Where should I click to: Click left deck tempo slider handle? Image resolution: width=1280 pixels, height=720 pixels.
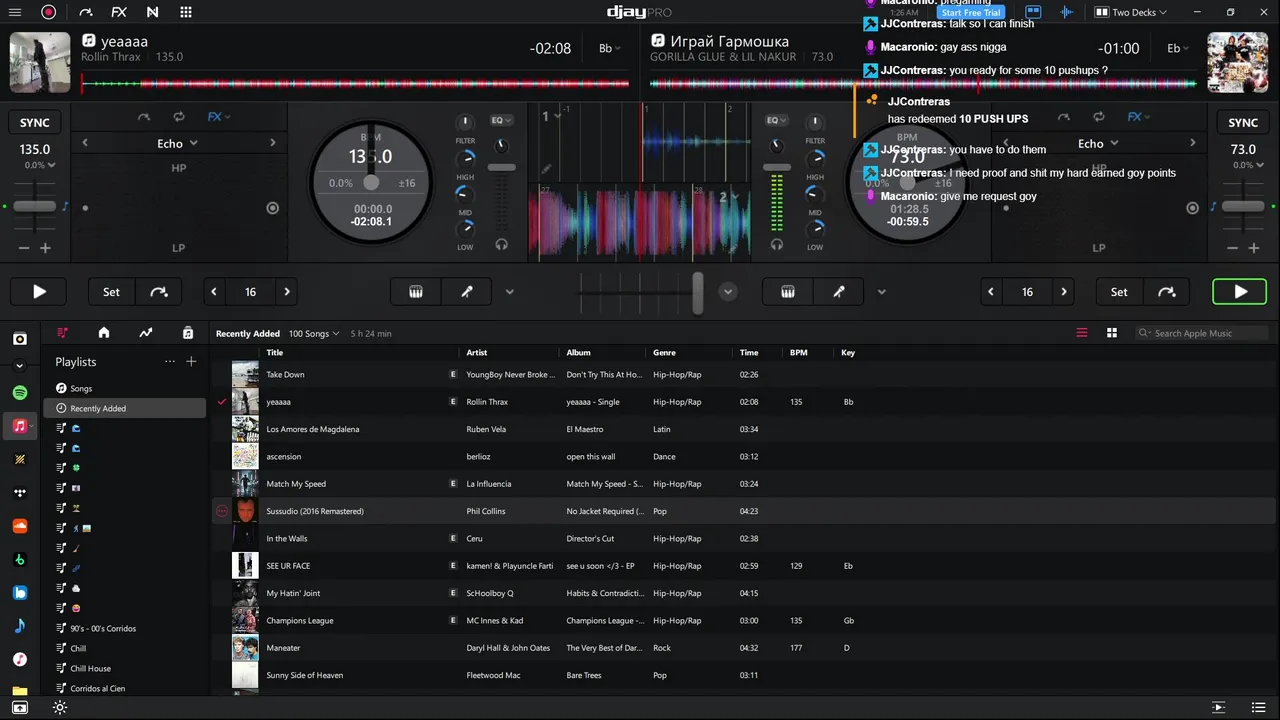coord(35,206)
